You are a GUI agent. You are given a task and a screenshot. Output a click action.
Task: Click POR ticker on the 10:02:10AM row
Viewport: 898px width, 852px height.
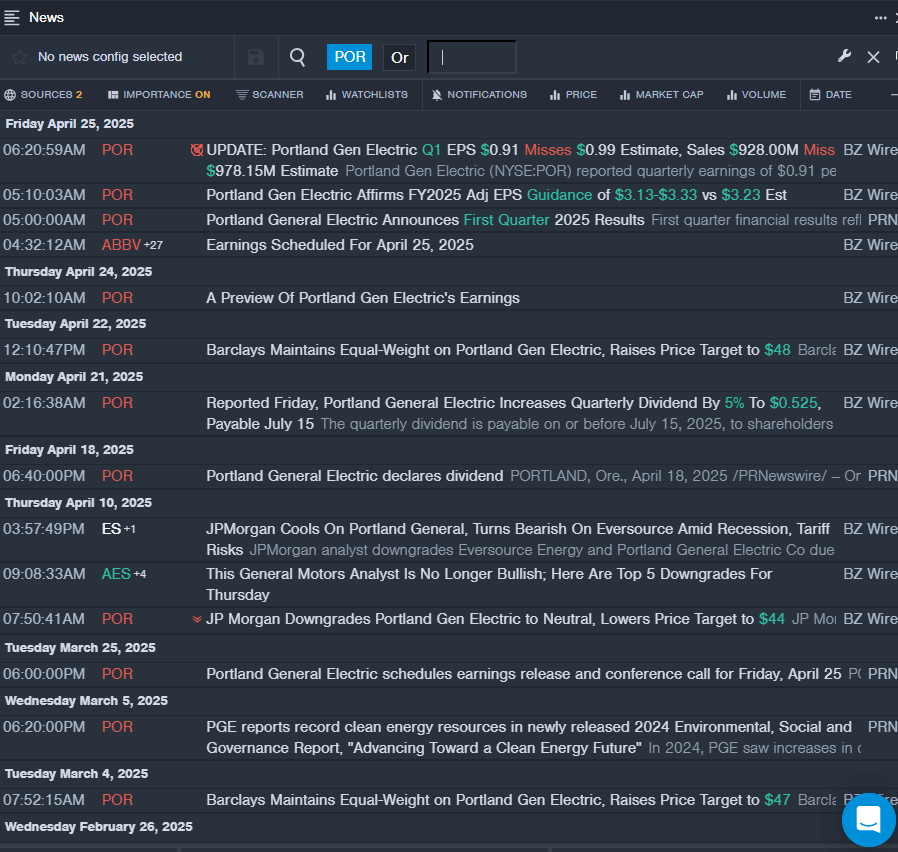[x=117, y=298]
